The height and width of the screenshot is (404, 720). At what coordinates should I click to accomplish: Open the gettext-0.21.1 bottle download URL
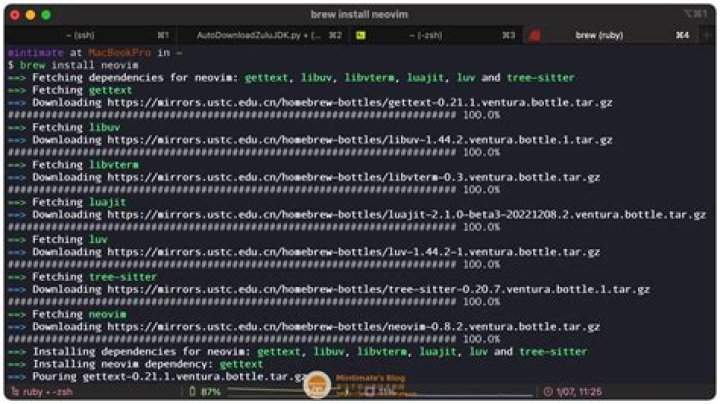[x=360, y=102]
